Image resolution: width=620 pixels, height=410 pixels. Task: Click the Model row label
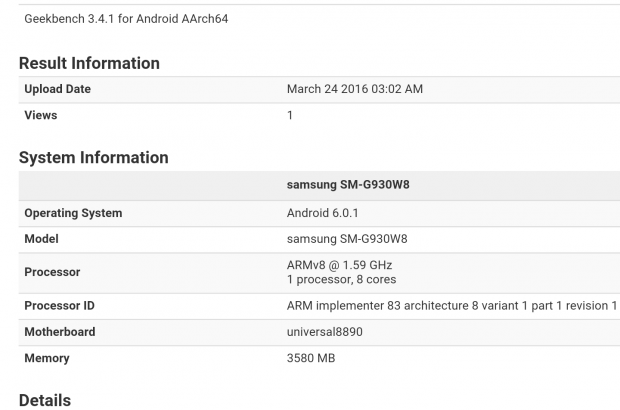41,239
